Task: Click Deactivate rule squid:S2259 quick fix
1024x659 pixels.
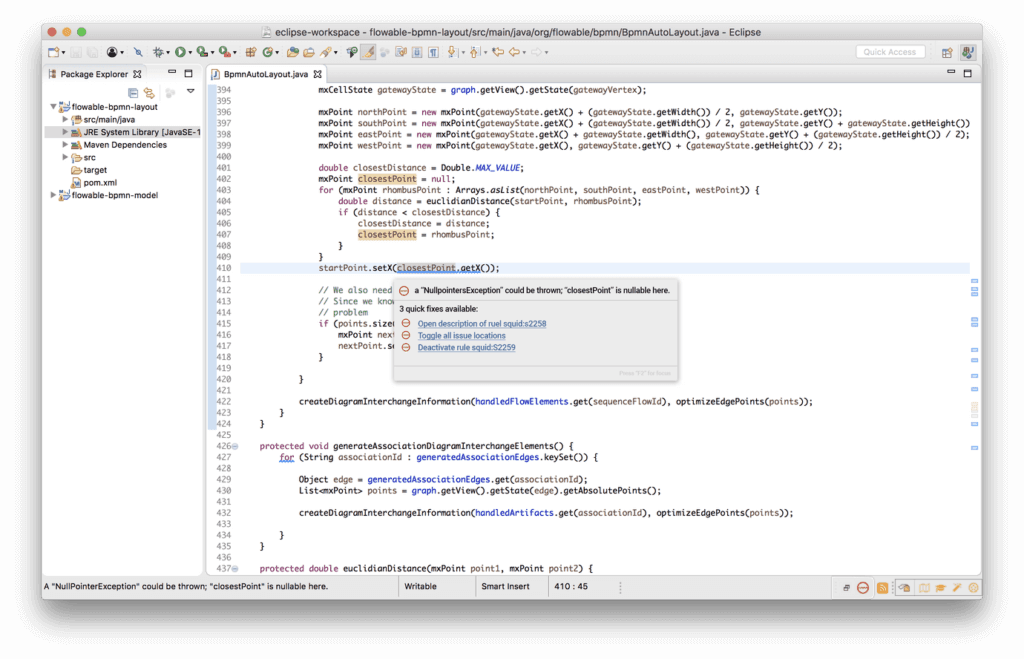Action: [466, 347]
